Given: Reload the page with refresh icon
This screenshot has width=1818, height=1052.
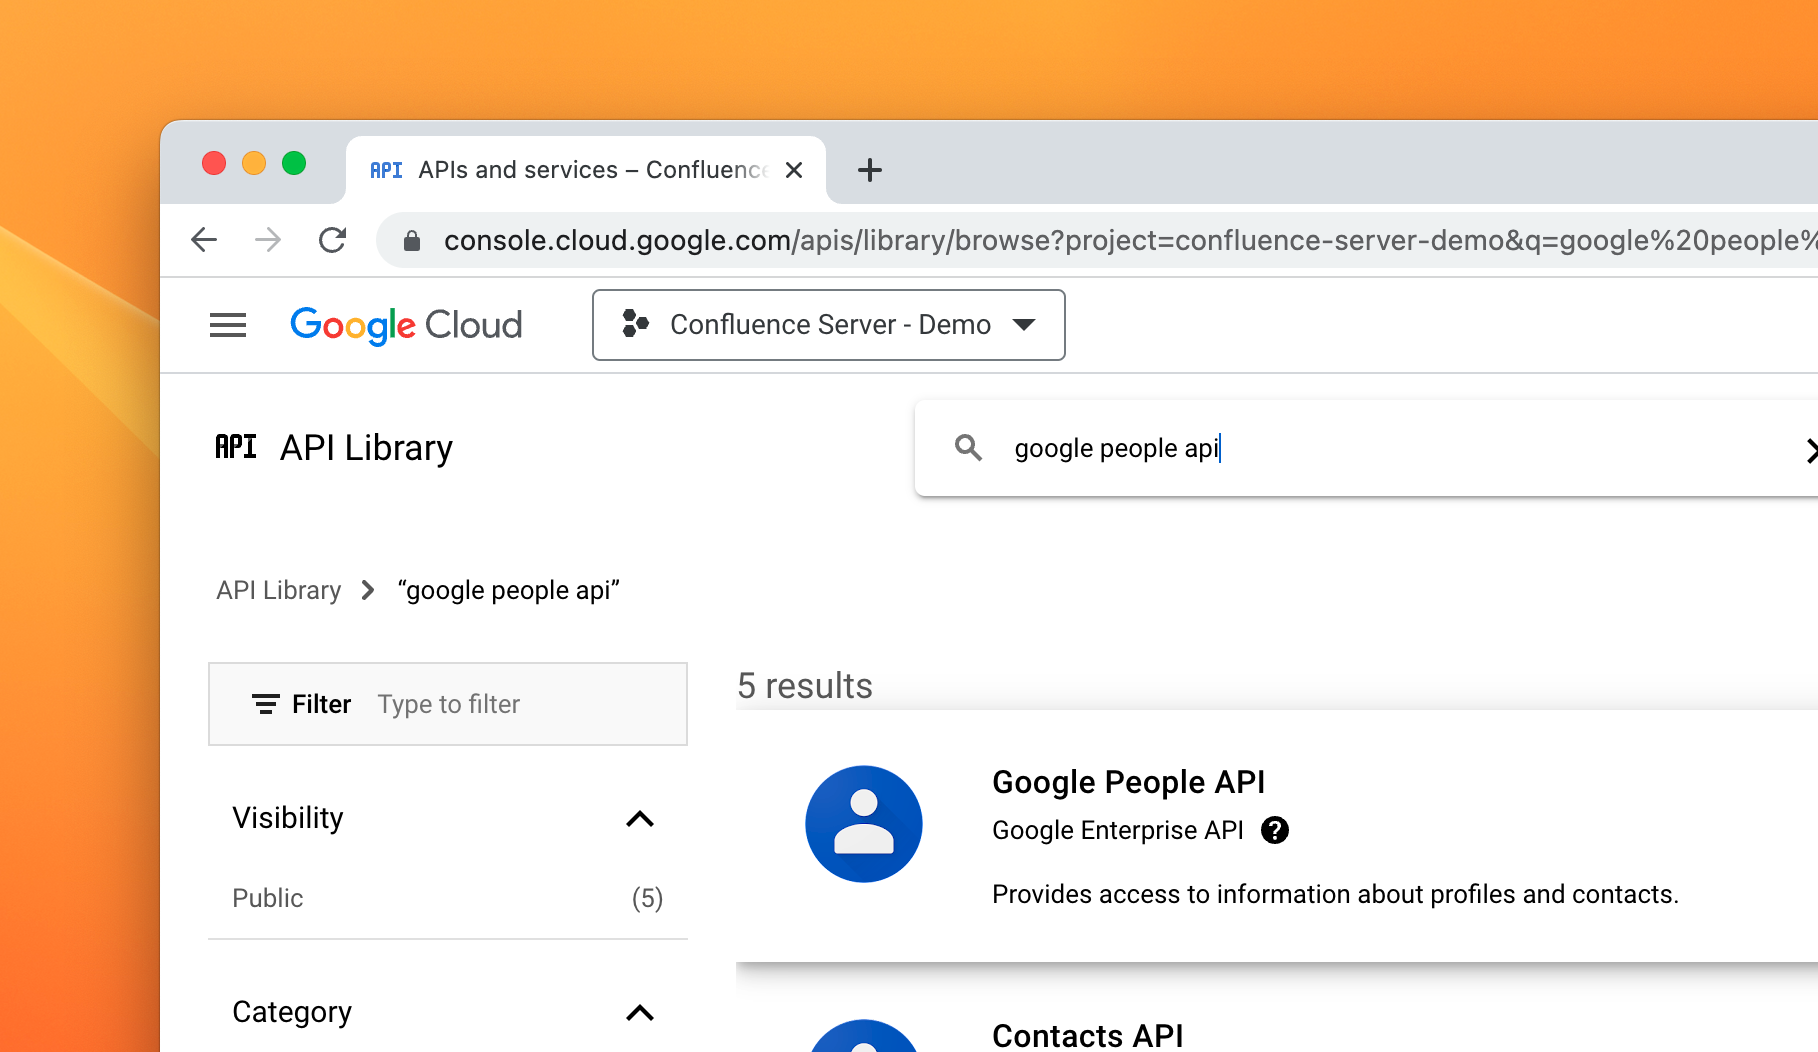Looking at the screenshot, I should [332, 240].
